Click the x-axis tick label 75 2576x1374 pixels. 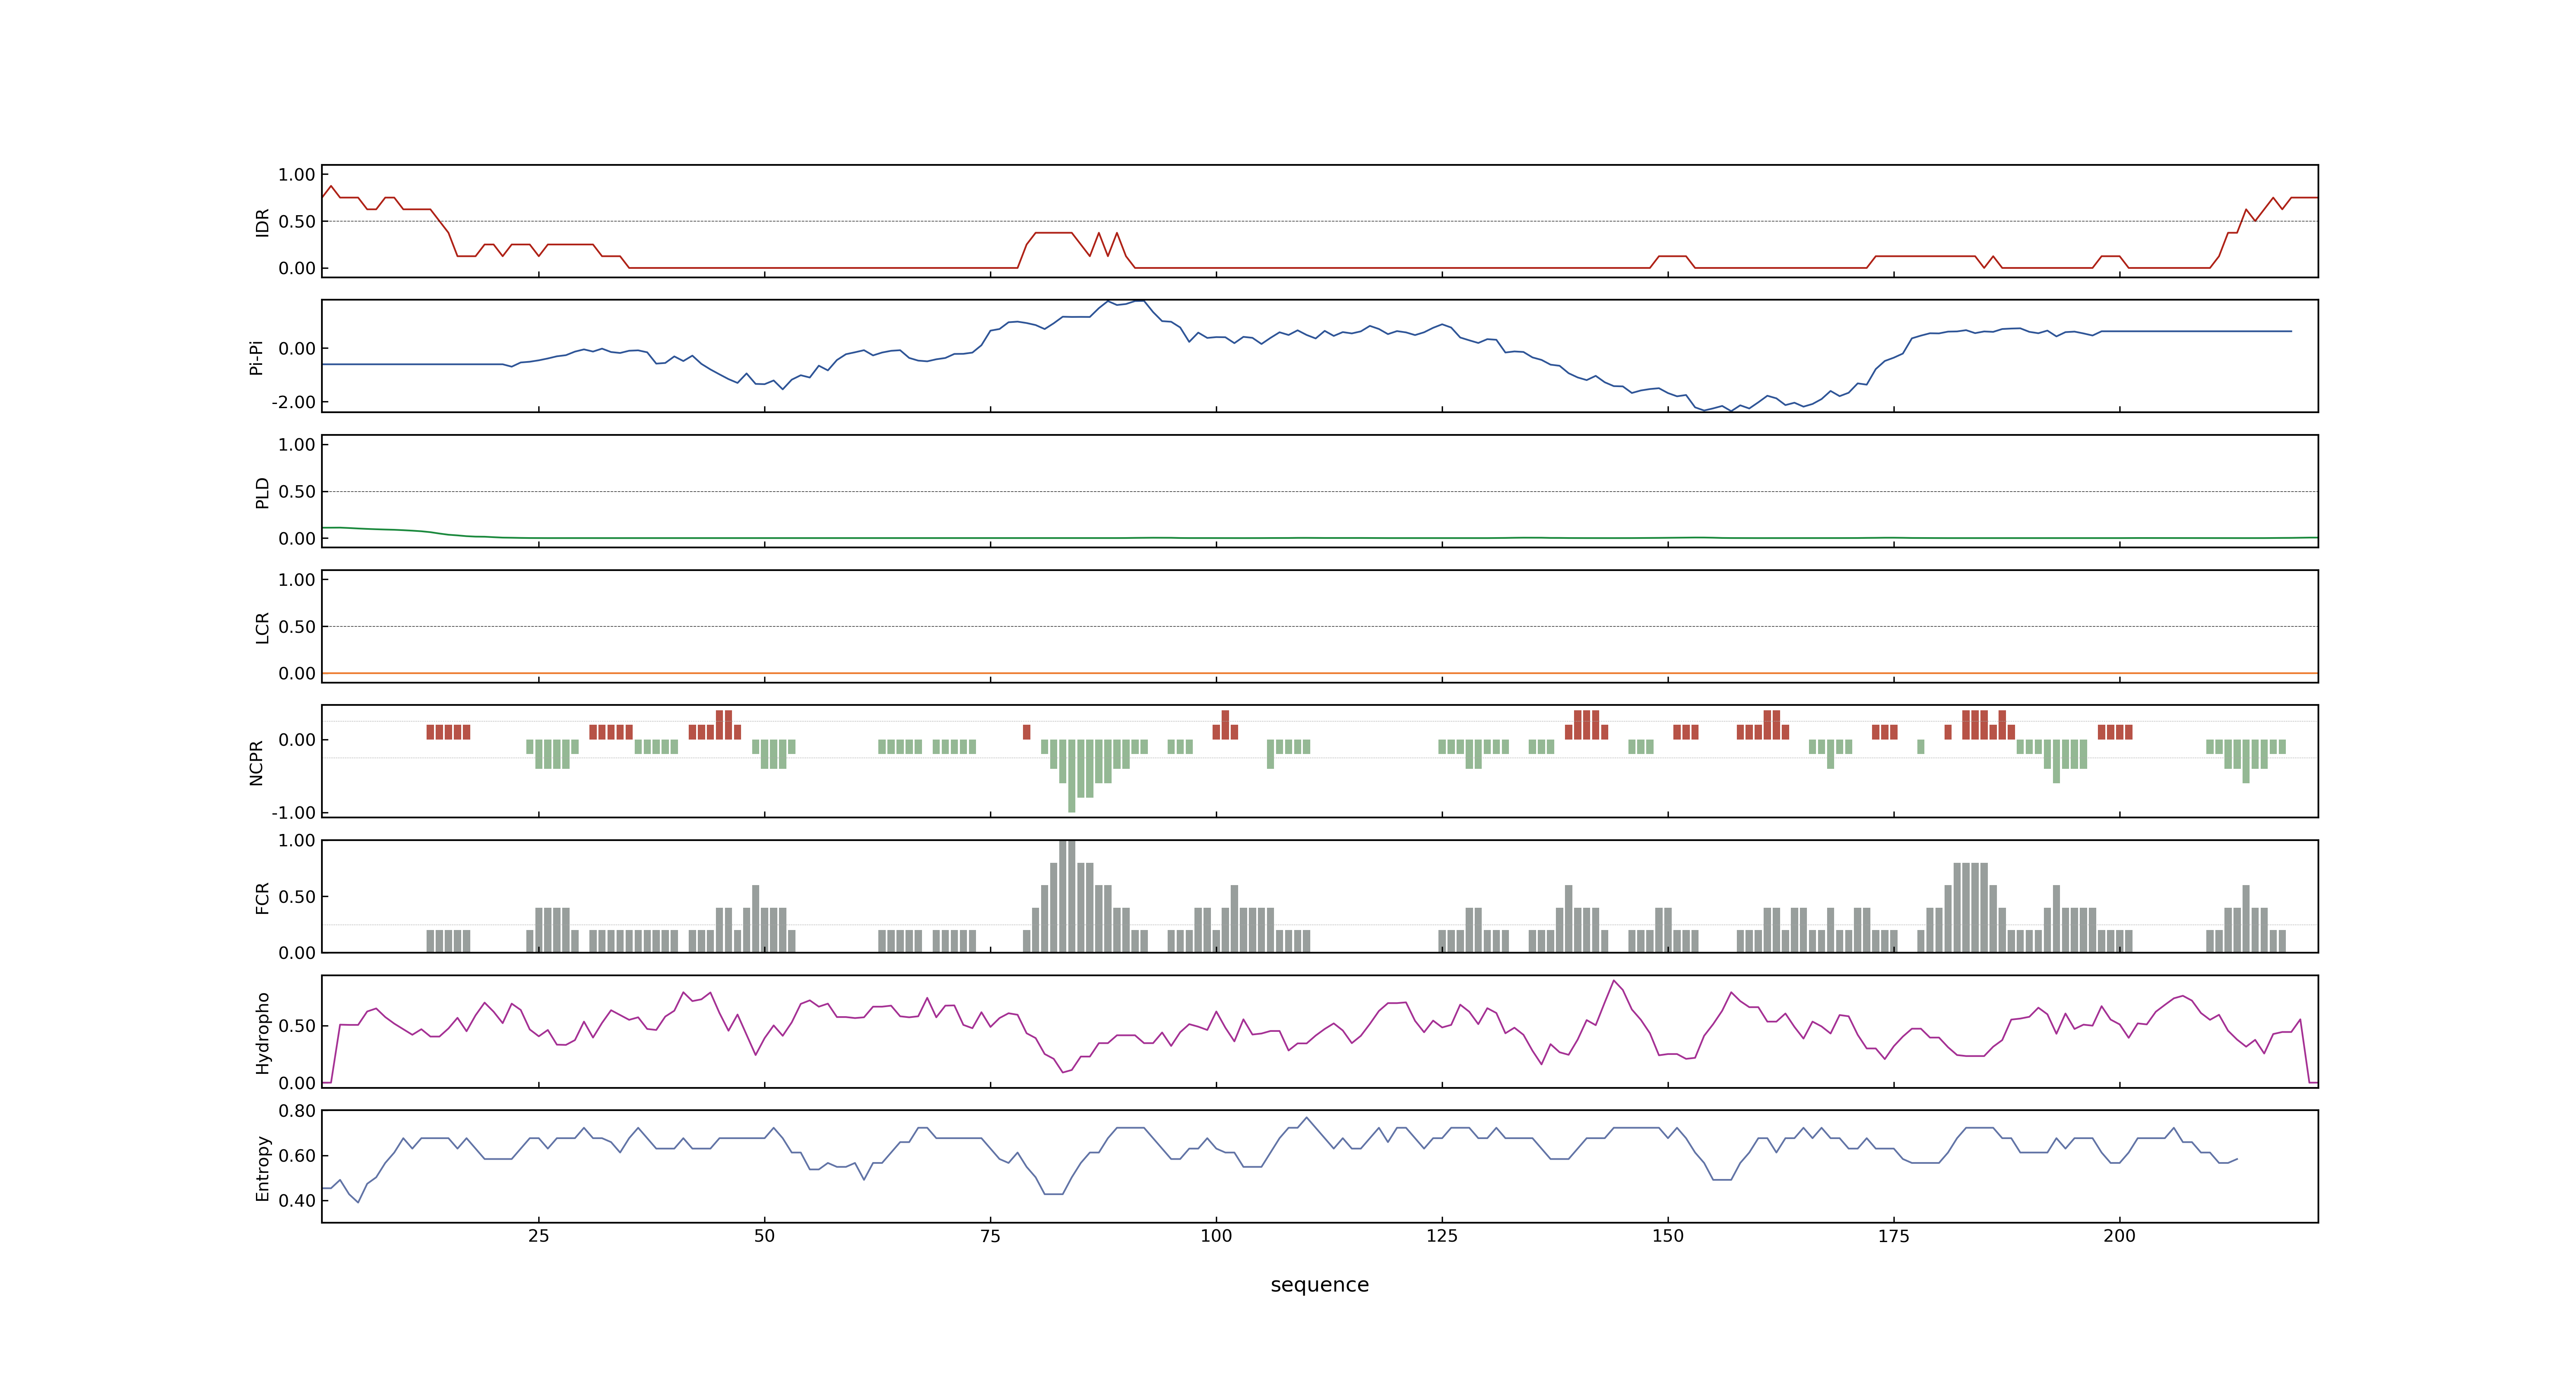pyautogui.click(x=990, y=1235)
